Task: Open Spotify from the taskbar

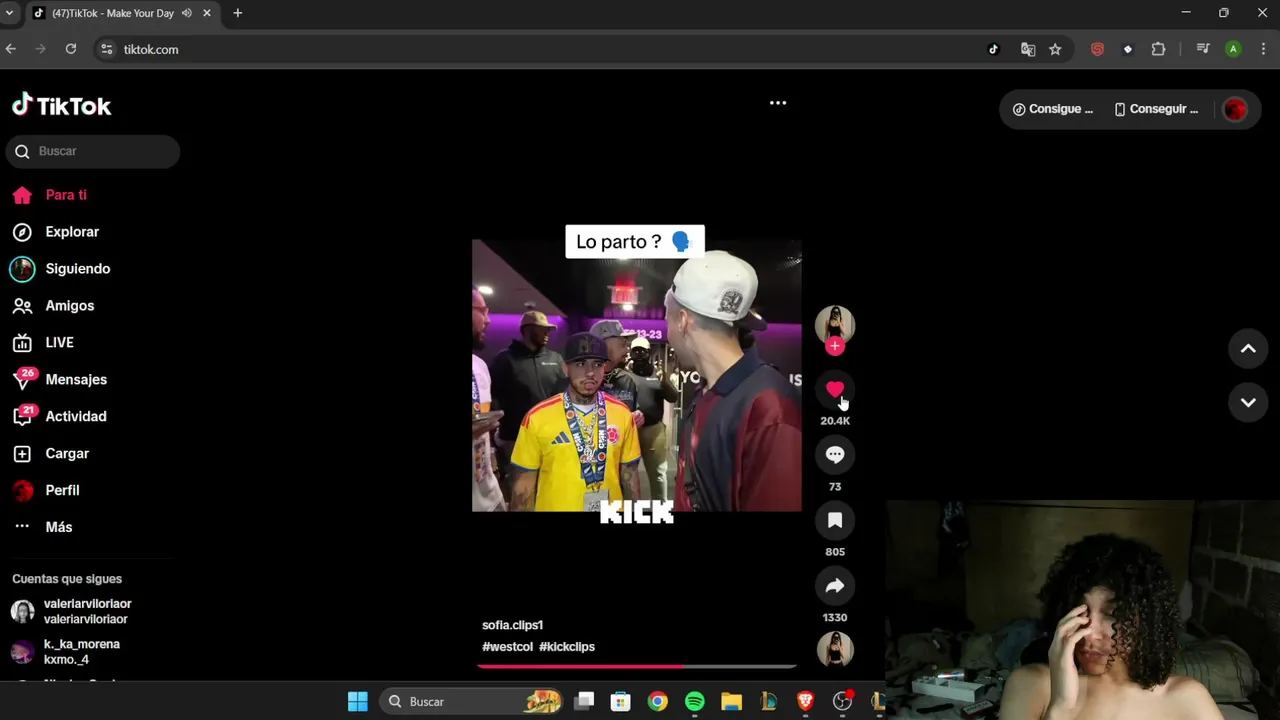Action: [694, 701]
